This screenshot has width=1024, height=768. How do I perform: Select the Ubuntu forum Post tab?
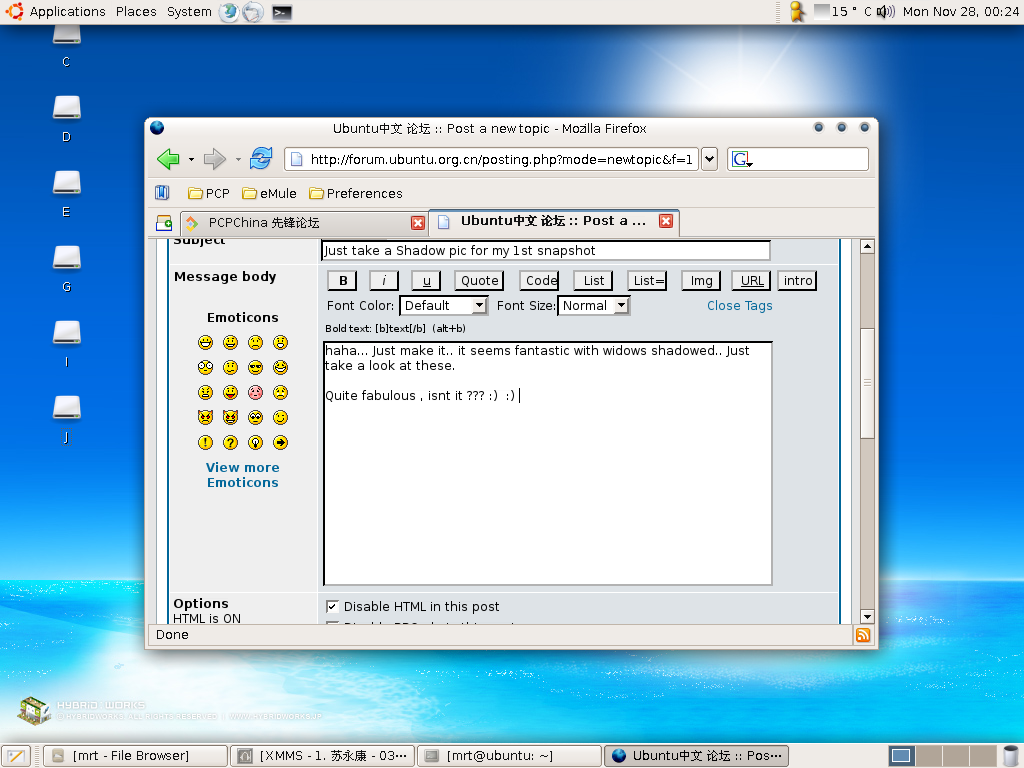554,221
